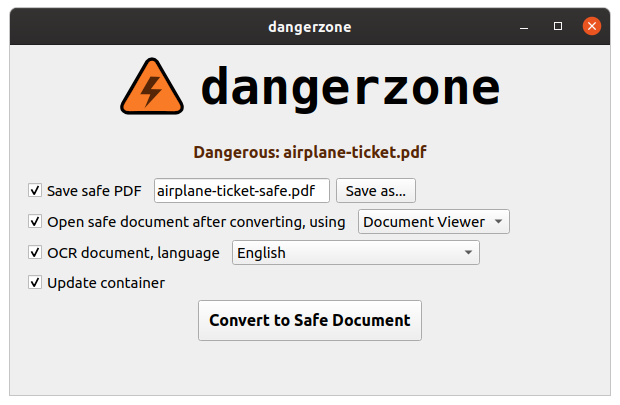
Task: Disable the OCR document checkbox
Action: 35,252
